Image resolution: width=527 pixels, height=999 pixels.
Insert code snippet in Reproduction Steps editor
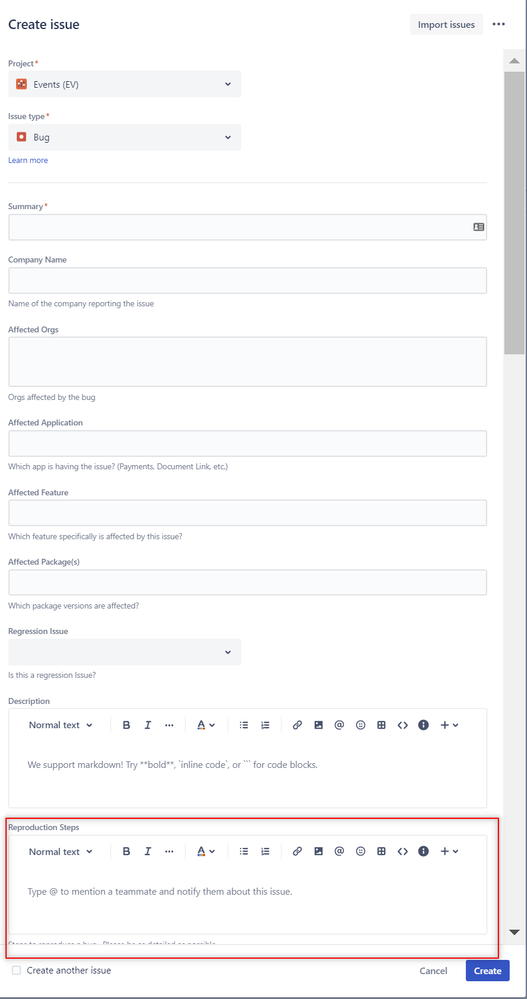click(402, 851)
